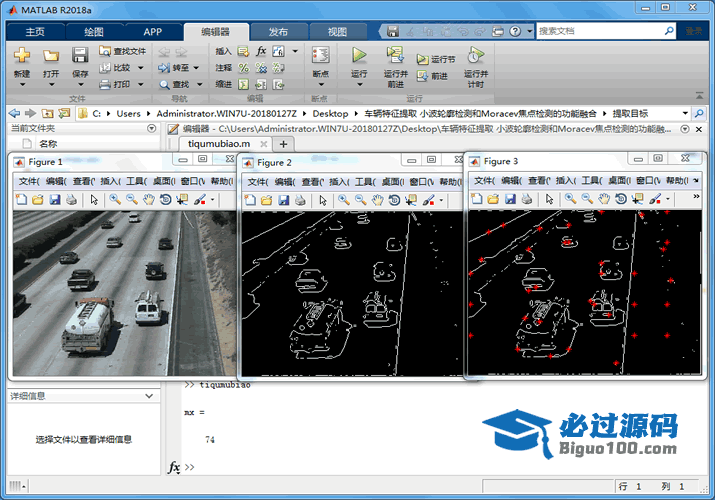Open Go To (转至) navigation

(173, 68)
